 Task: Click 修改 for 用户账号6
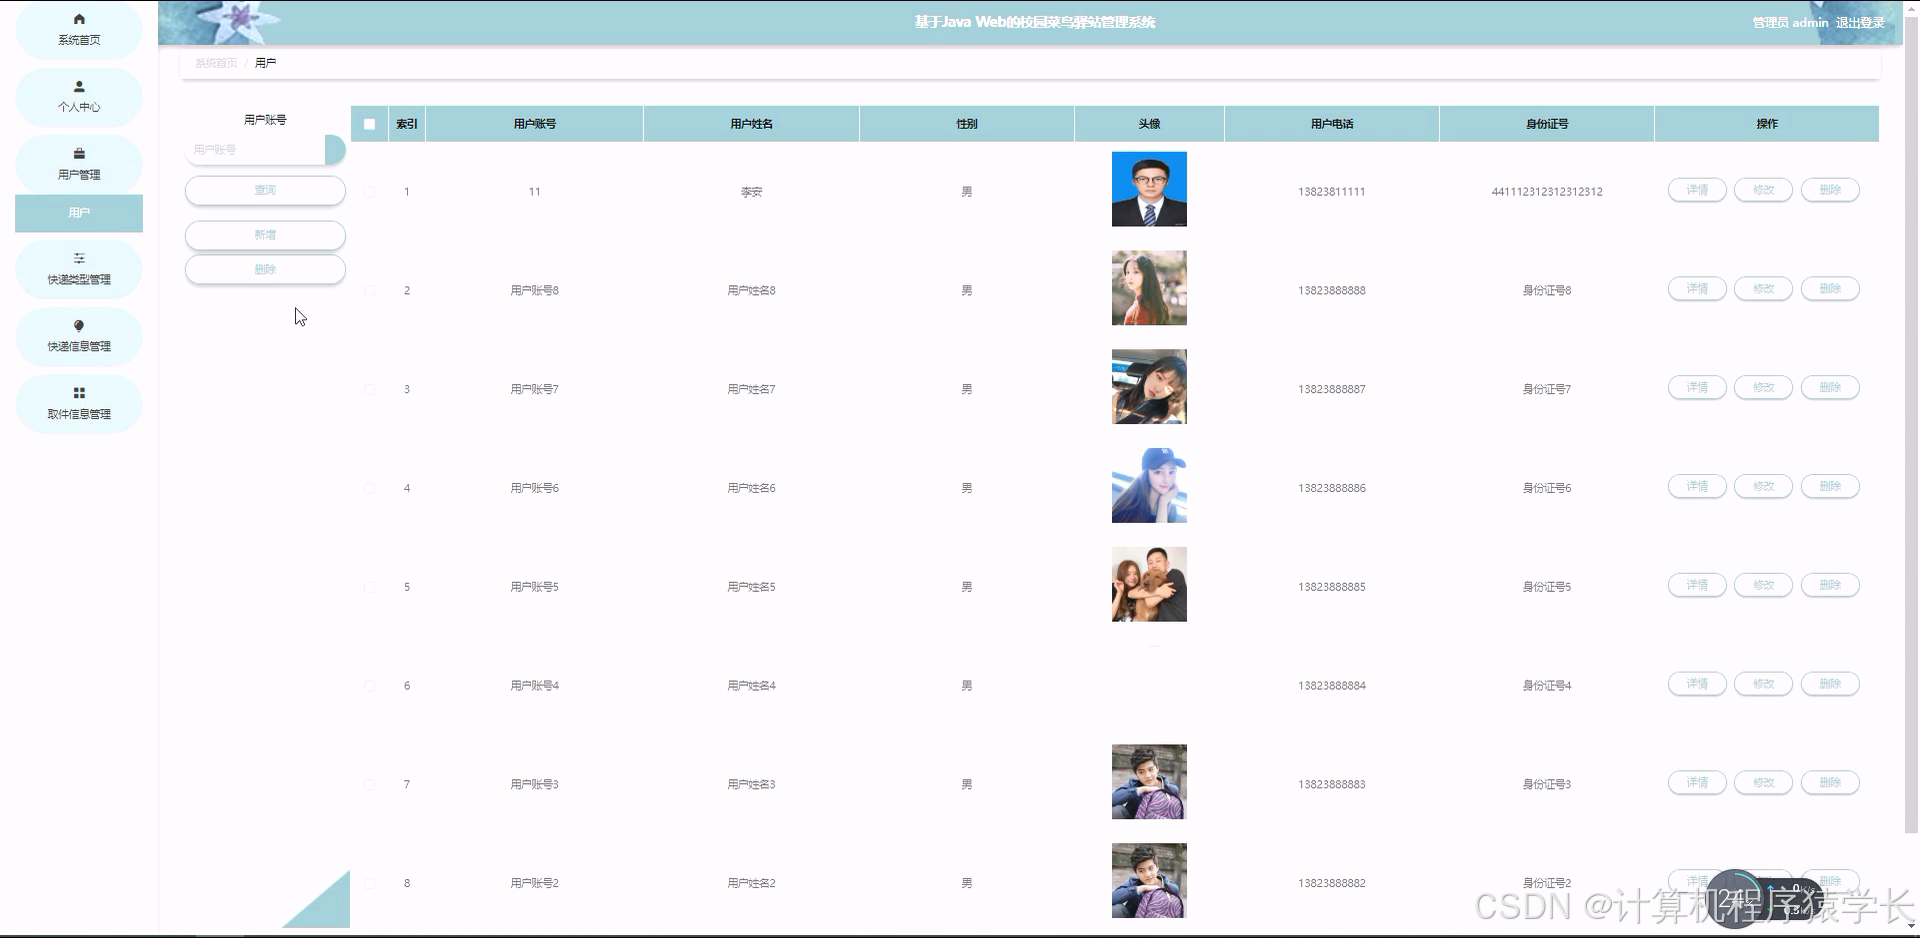(1763, 487)
